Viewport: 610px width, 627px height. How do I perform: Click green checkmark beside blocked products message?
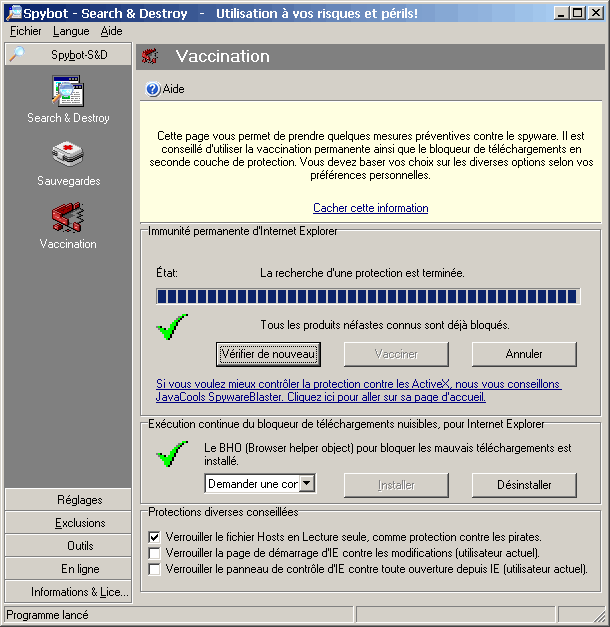pyautogui.click(x=172, y=327)
